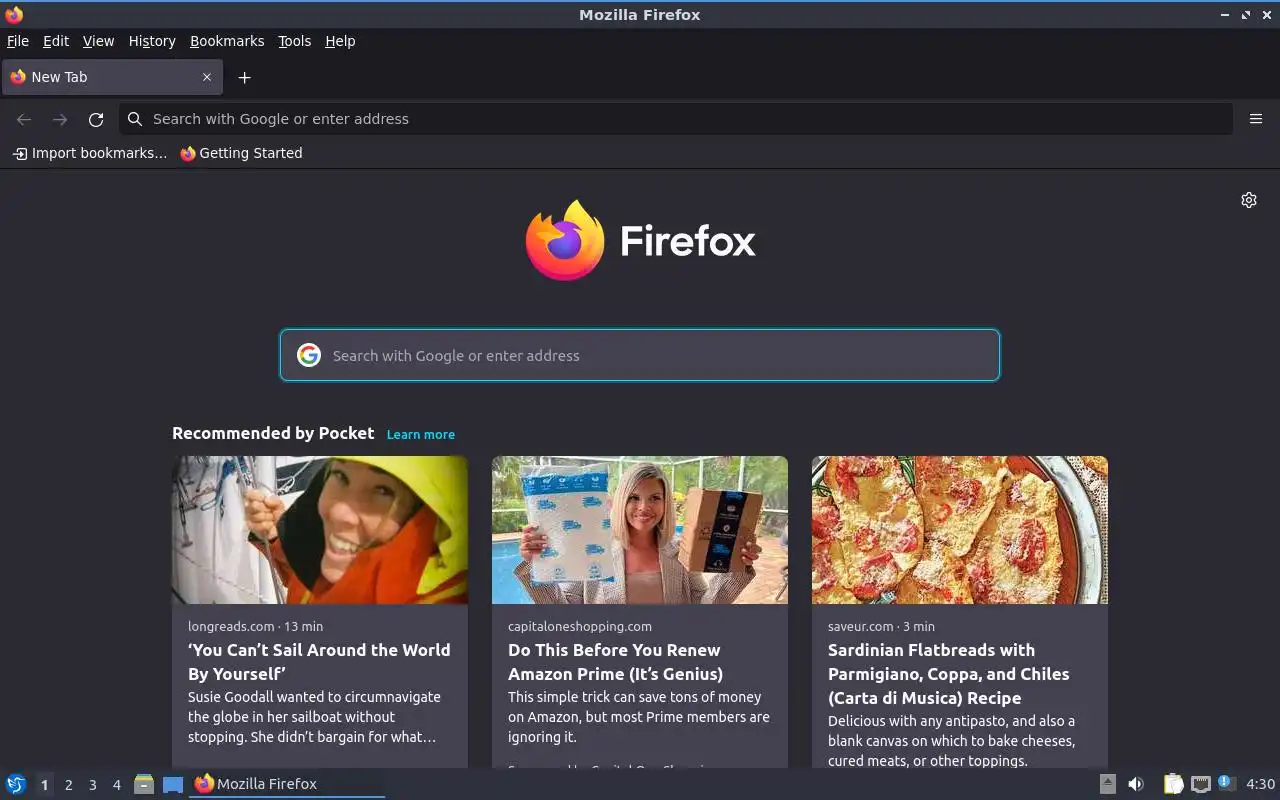Open the View menu
1280x800 pixels.
pos(98,41)
